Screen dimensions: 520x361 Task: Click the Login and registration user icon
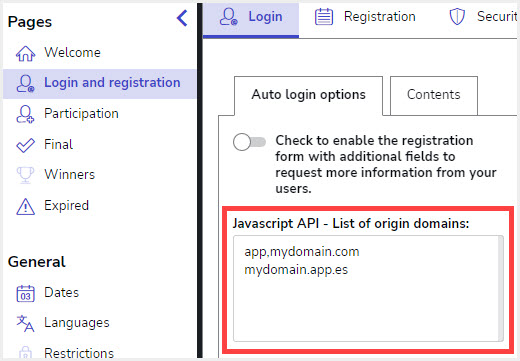tap(25, 83)
